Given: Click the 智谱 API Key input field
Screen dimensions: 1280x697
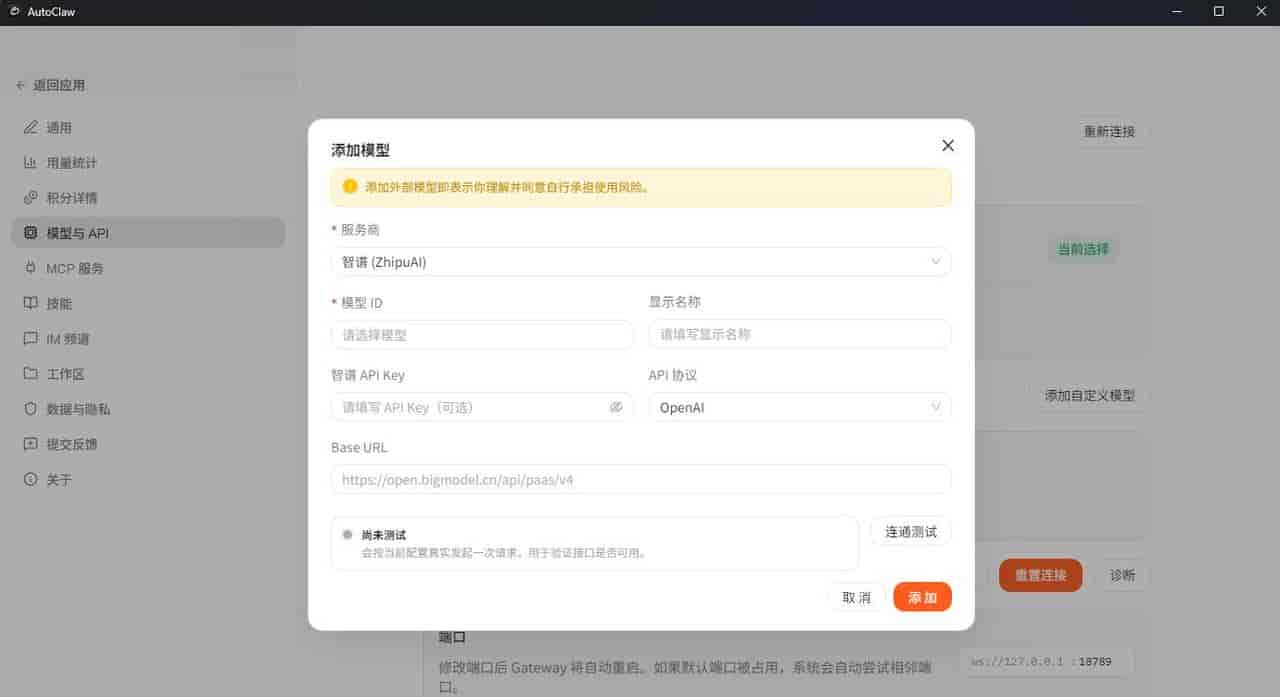Looking at the screenshot, I should pyautogui.click(x=482, y=407).
